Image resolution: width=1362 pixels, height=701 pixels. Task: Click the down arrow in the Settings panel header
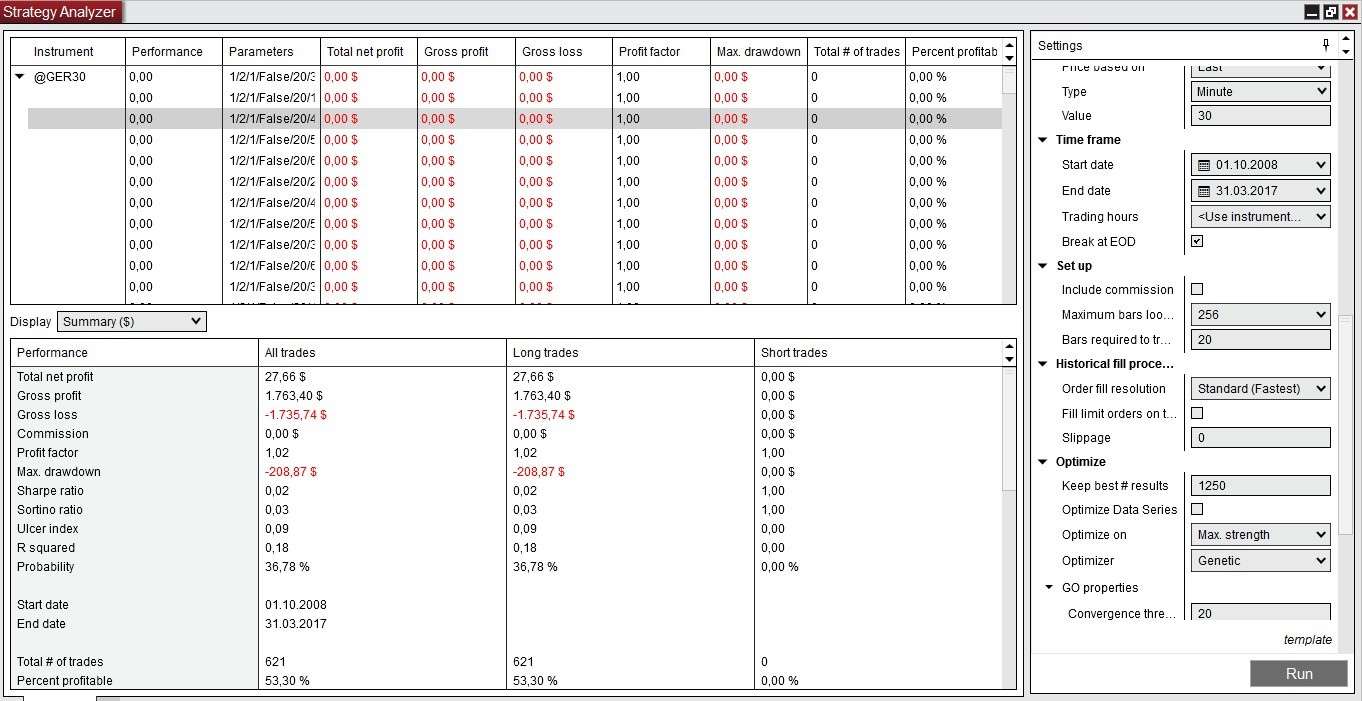click(x=1345, y=51)
